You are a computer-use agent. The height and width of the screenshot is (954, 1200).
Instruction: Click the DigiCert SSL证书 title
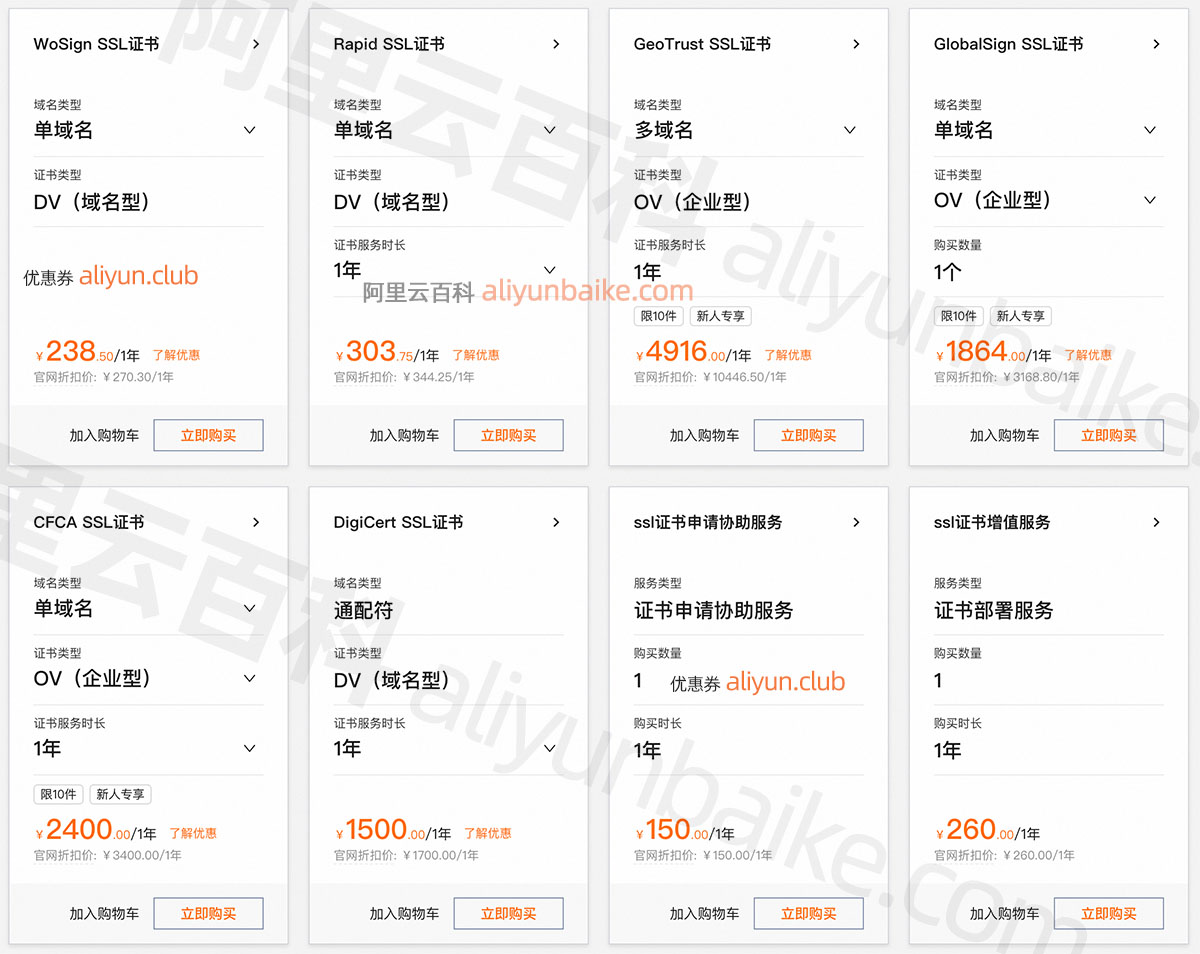tap(398, 522)
